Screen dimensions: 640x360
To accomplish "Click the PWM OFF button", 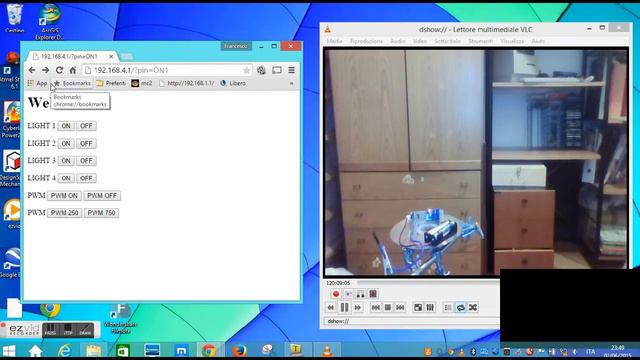I will point(102,196).
